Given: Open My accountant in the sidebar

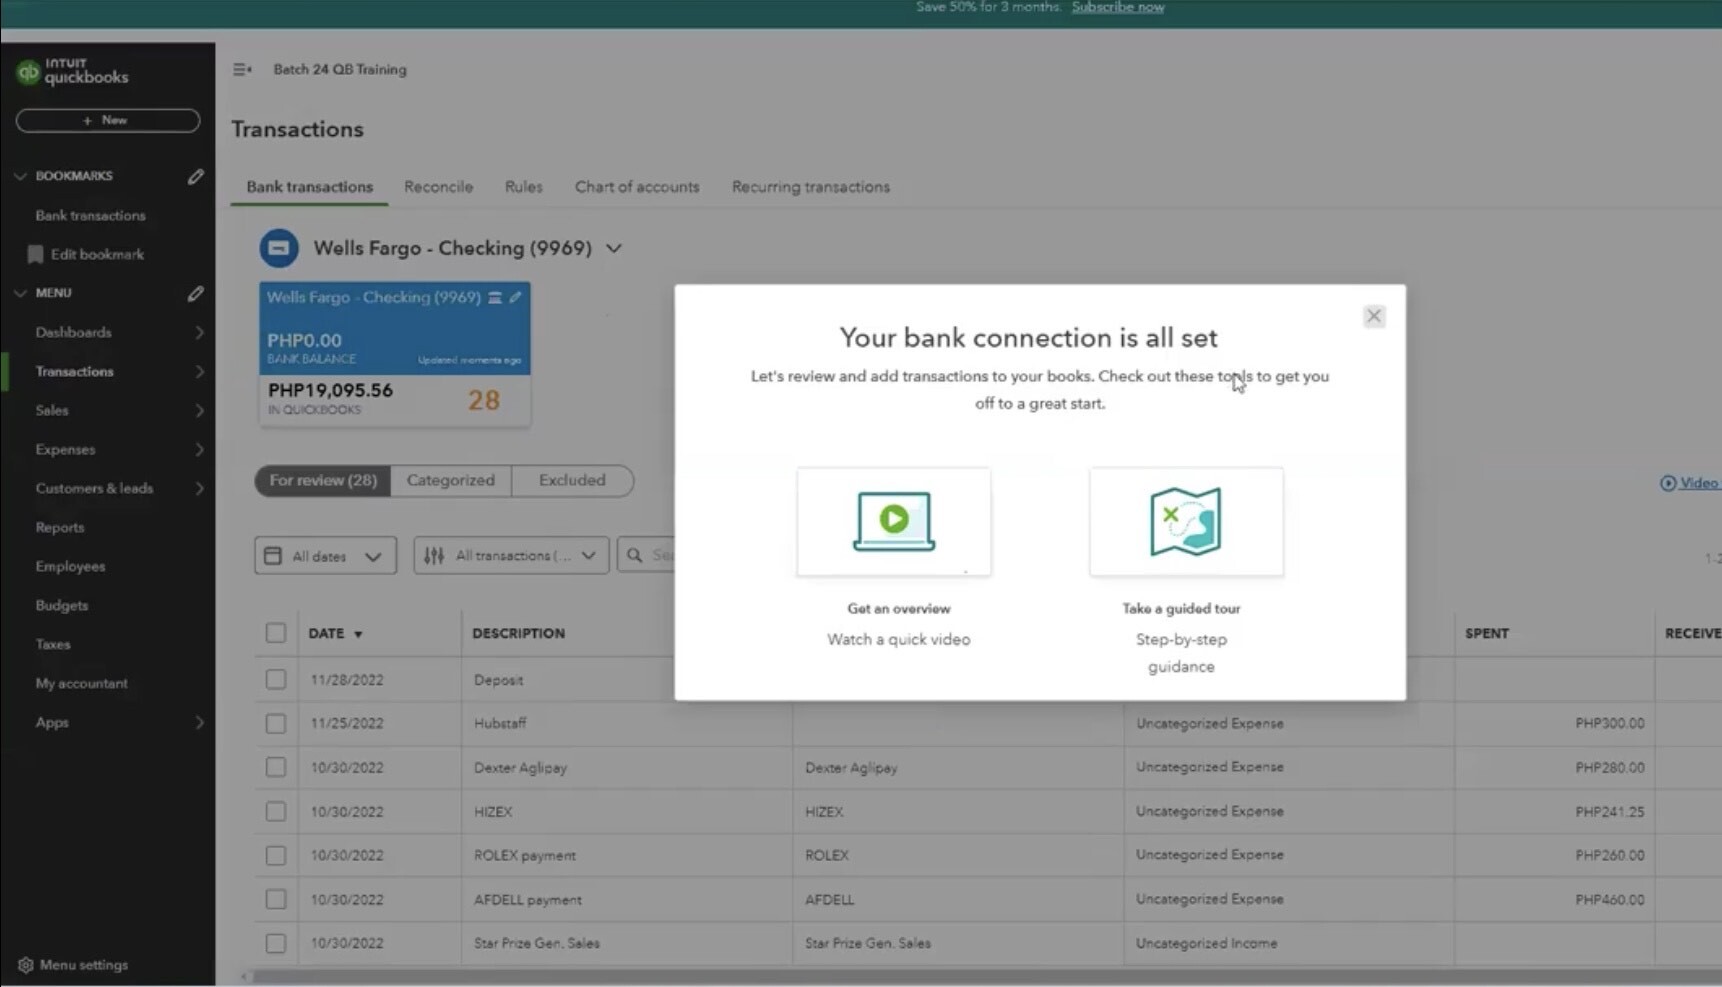Looking at the screenshot, I should (x=82, y=683).
